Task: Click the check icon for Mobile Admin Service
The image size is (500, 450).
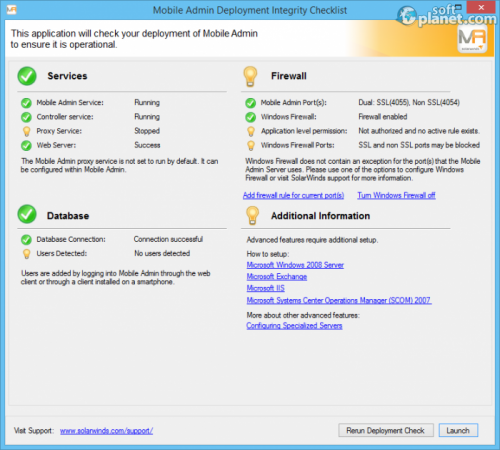Action: pyautogui.click(x=26, y=103)
